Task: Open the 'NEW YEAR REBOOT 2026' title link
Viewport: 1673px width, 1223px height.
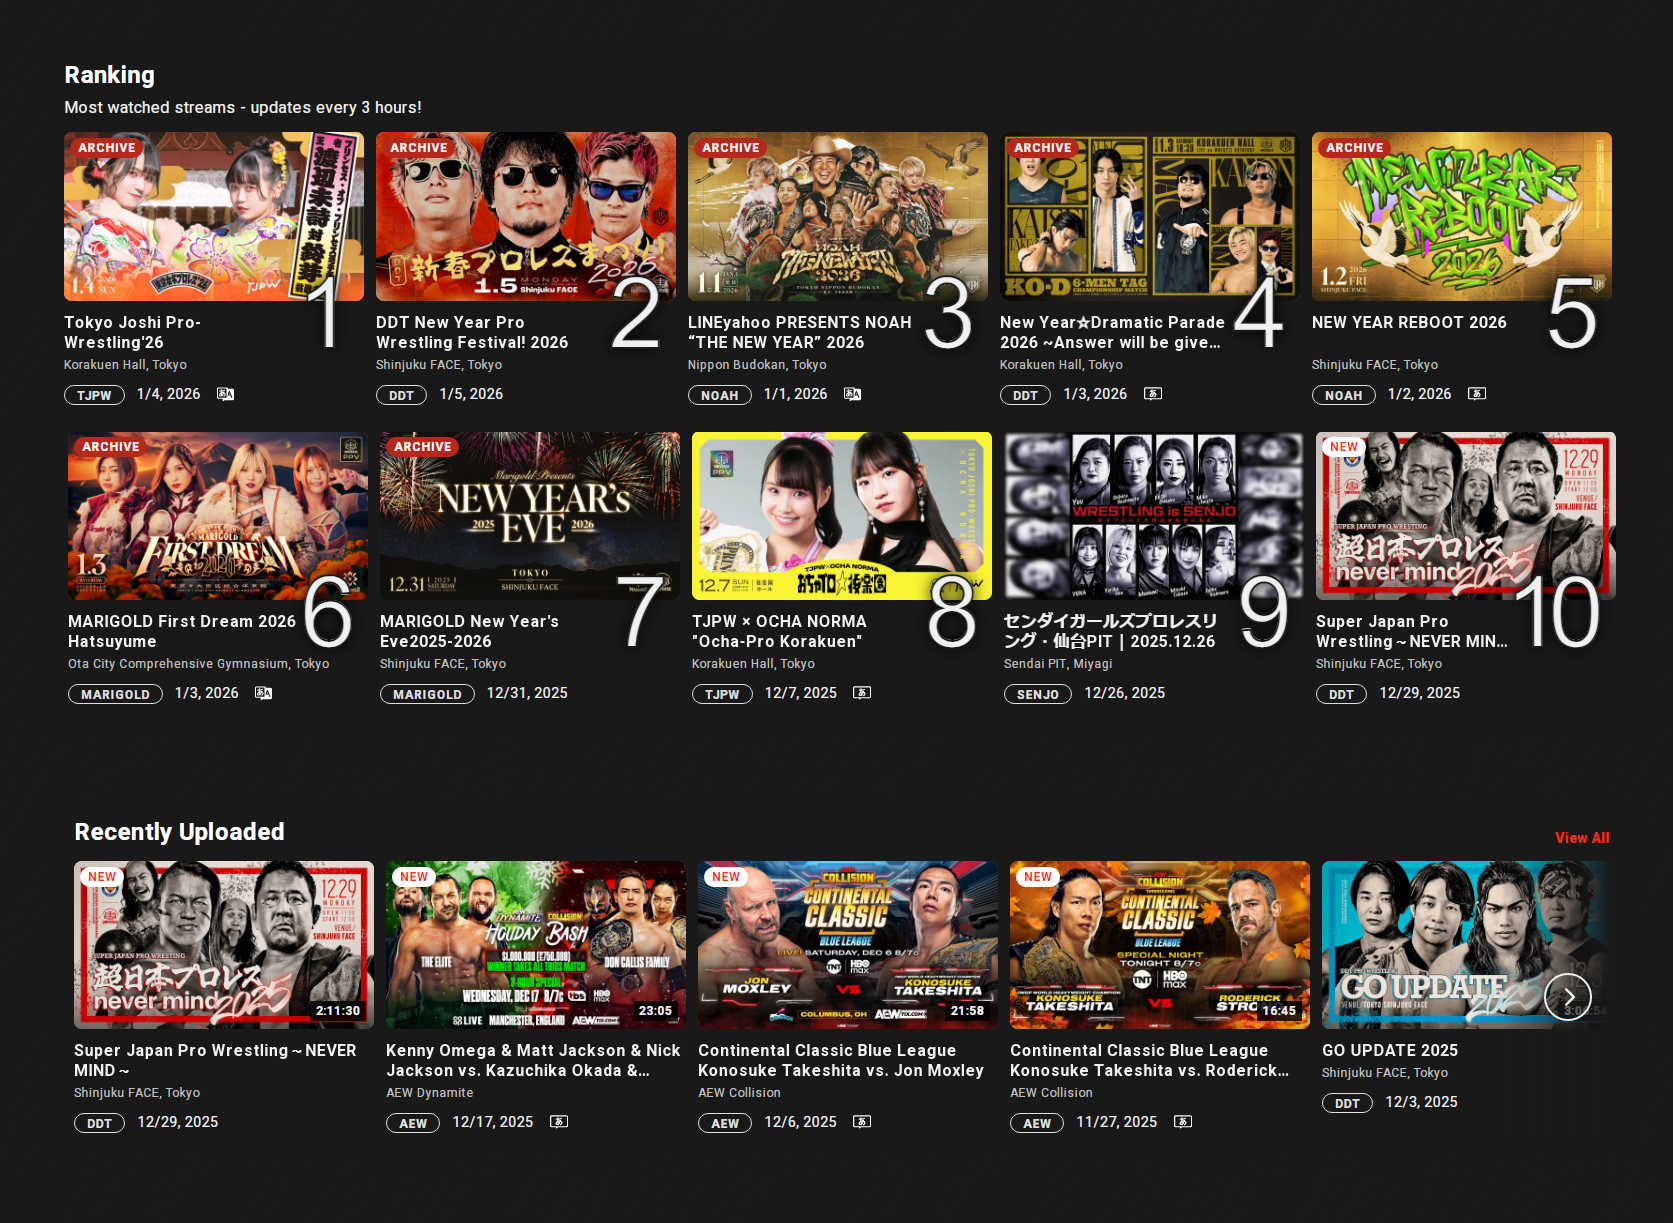Action: pyautogui.click(x=1409, y=322)
